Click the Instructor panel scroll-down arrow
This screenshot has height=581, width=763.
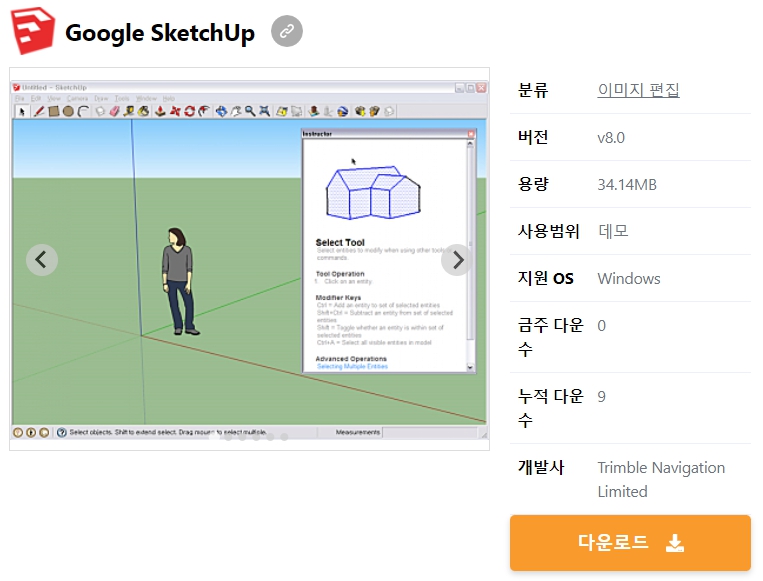point(470,367)
